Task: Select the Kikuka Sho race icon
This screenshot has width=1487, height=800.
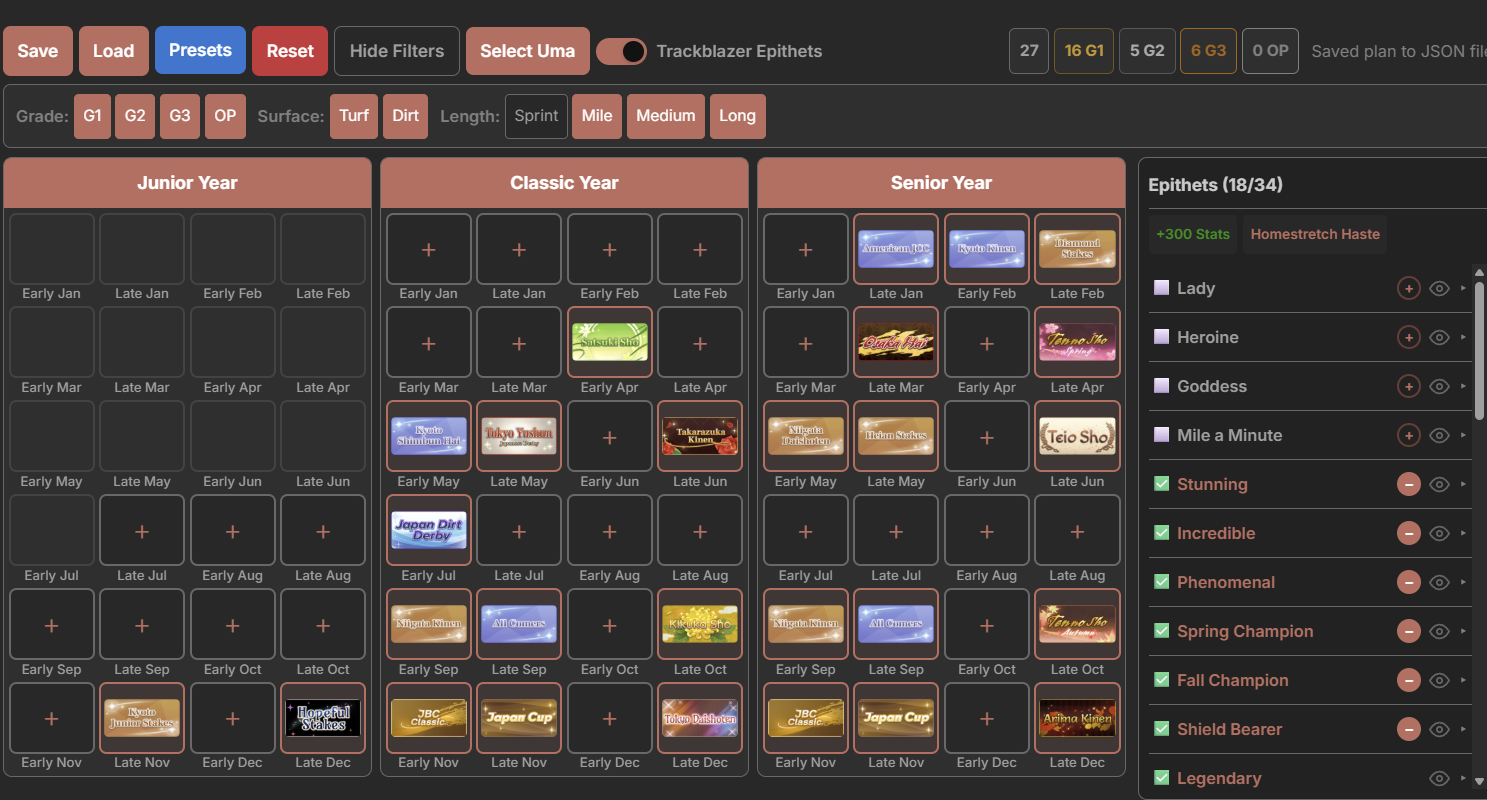Action: point(700,624)
